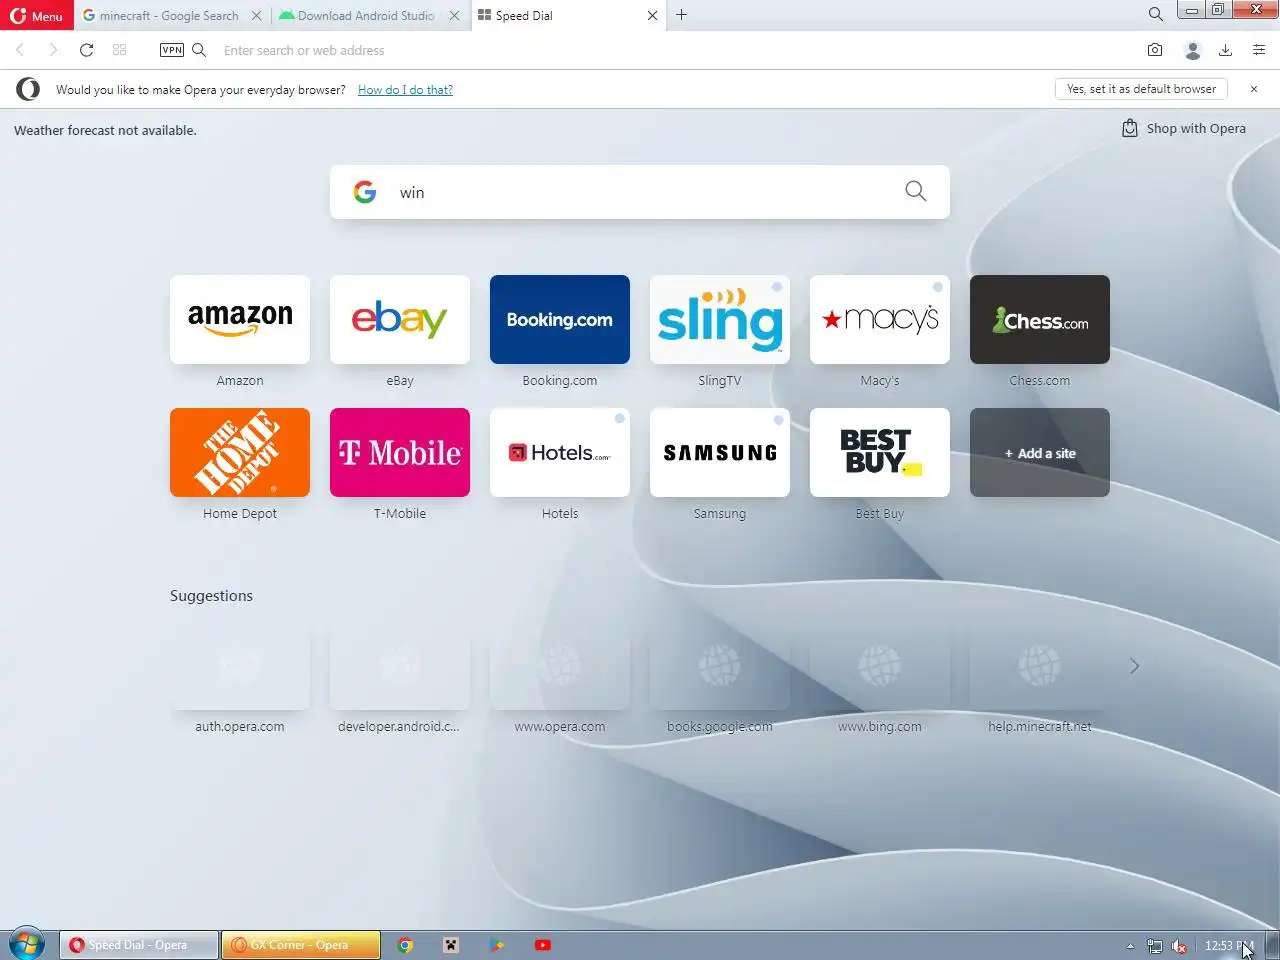Open the T-Mobile speed dial tile
This screenshot has height=960, width=1280.
click(400, 452)
